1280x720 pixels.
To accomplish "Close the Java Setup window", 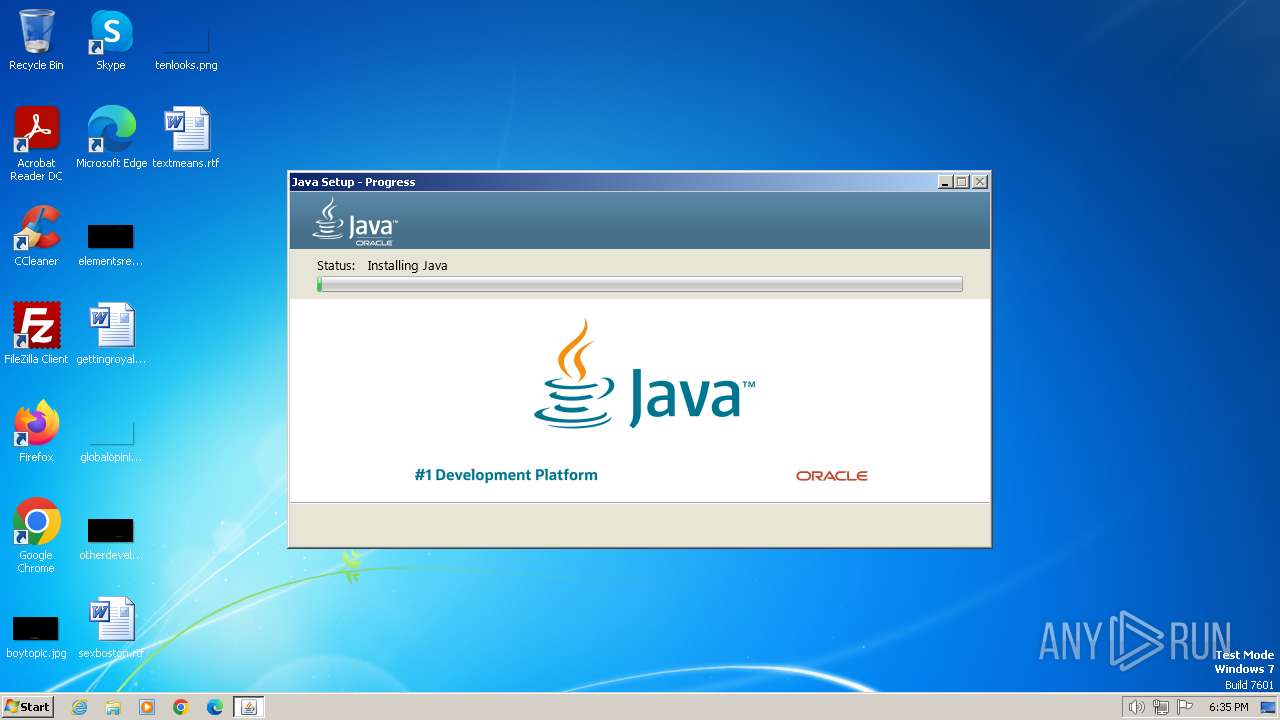I will click(980, 182).
